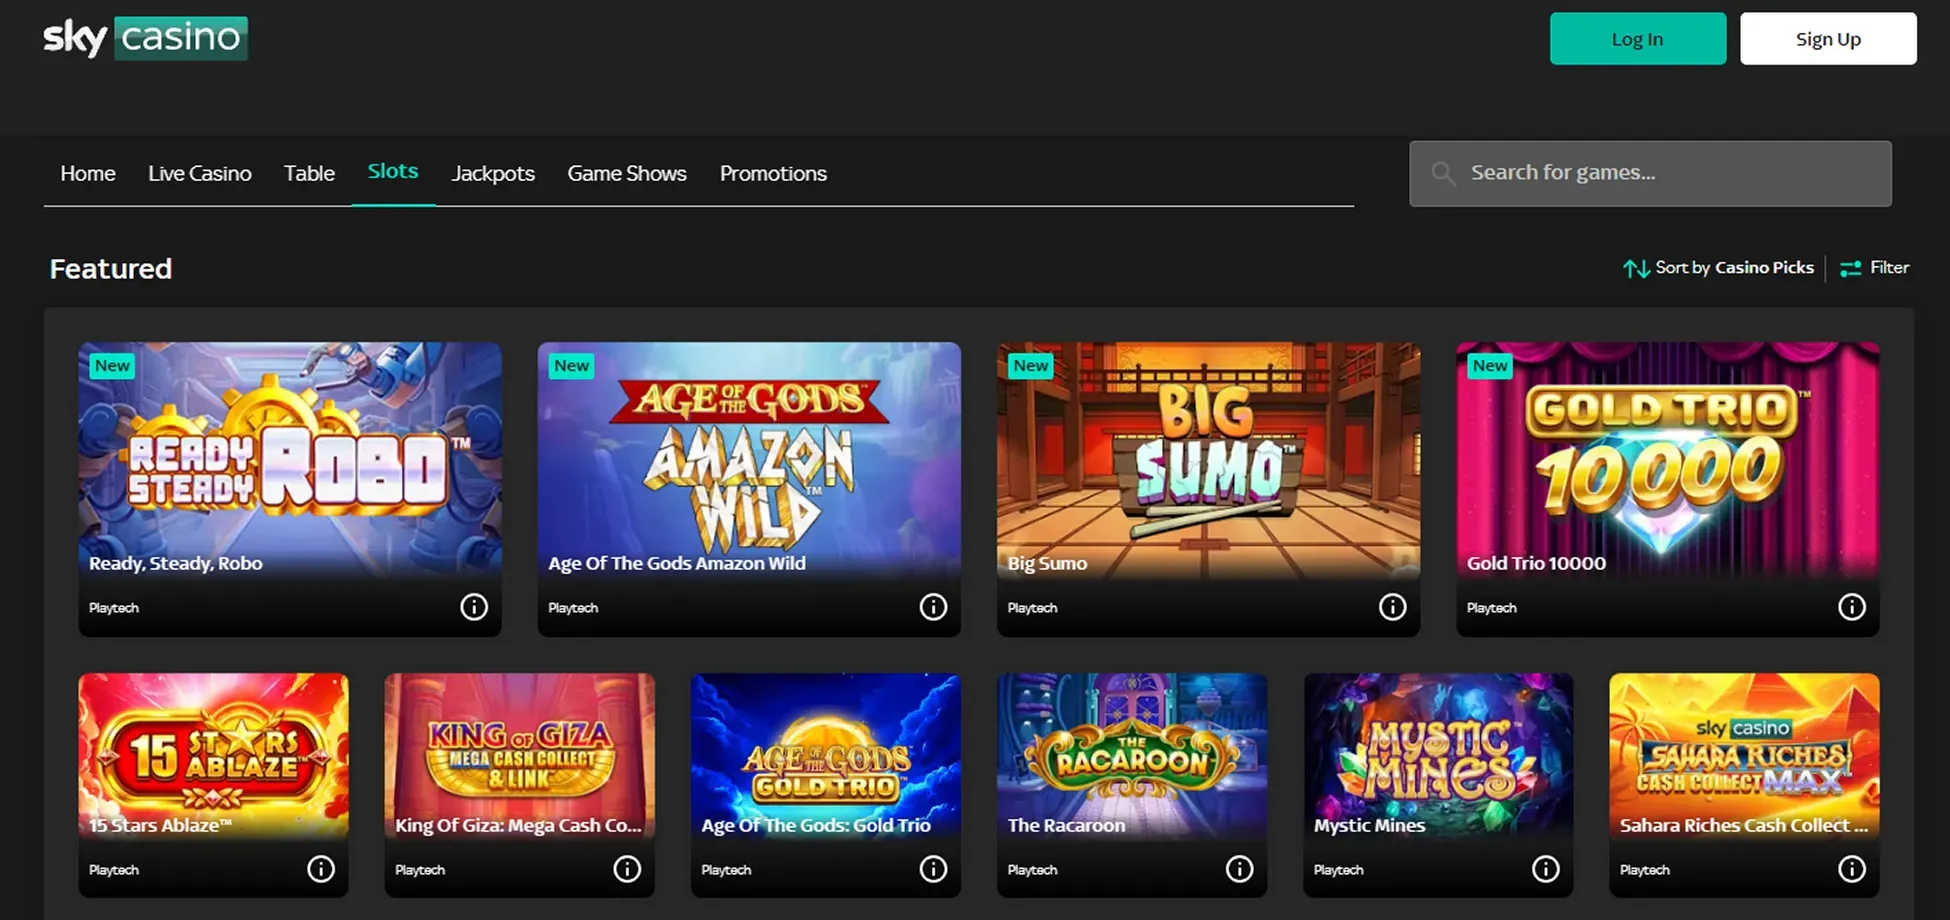Open Sahara Riches Cash Collect Max thumbnail
This screenshot has height=920, width=1950.
point(1745,756)
